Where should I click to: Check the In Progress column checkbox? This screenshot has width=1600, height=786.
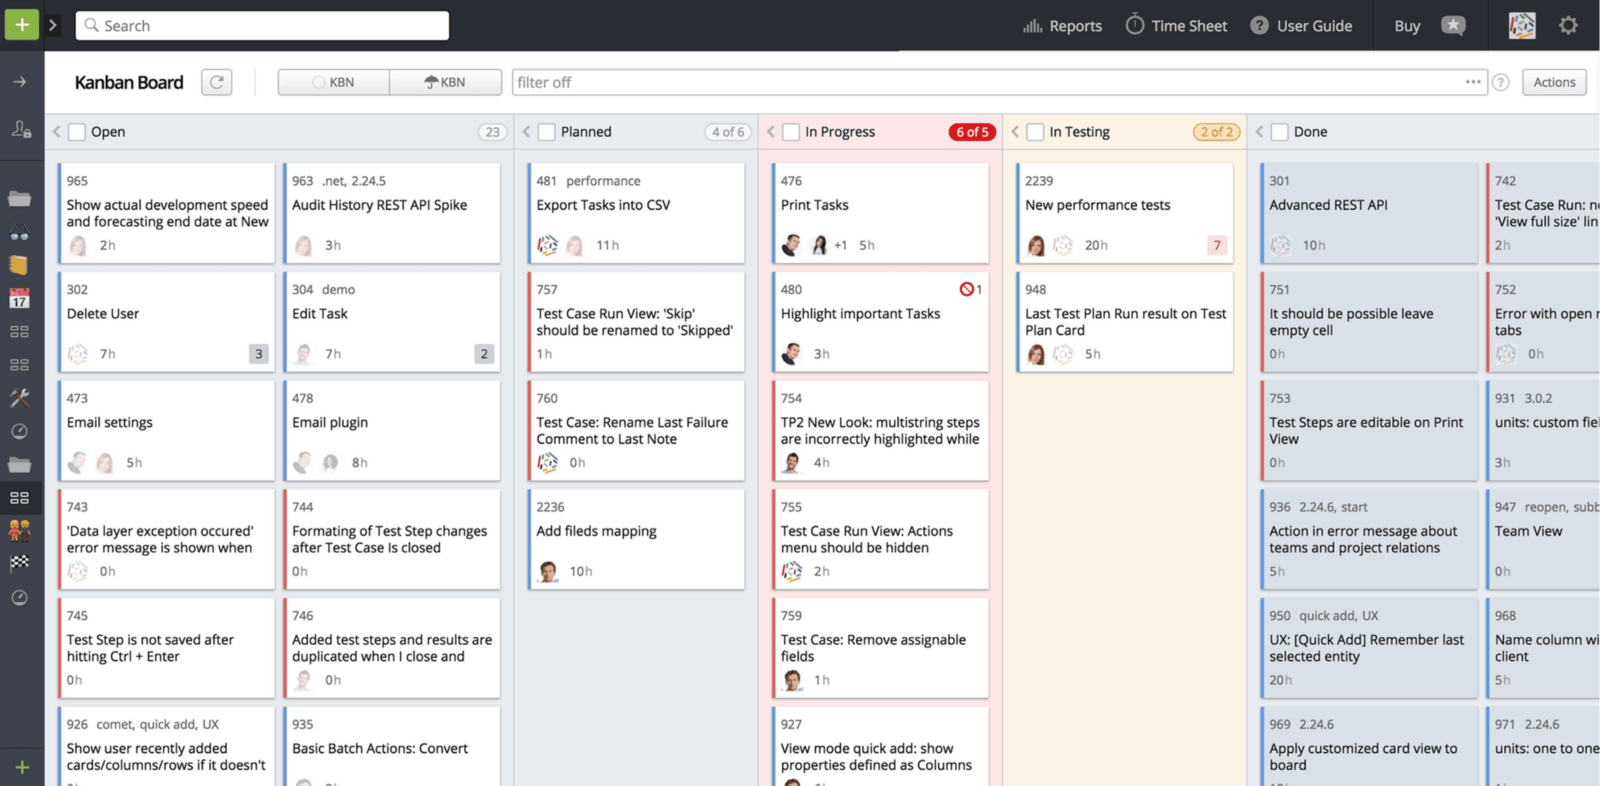tap(791, 132)
